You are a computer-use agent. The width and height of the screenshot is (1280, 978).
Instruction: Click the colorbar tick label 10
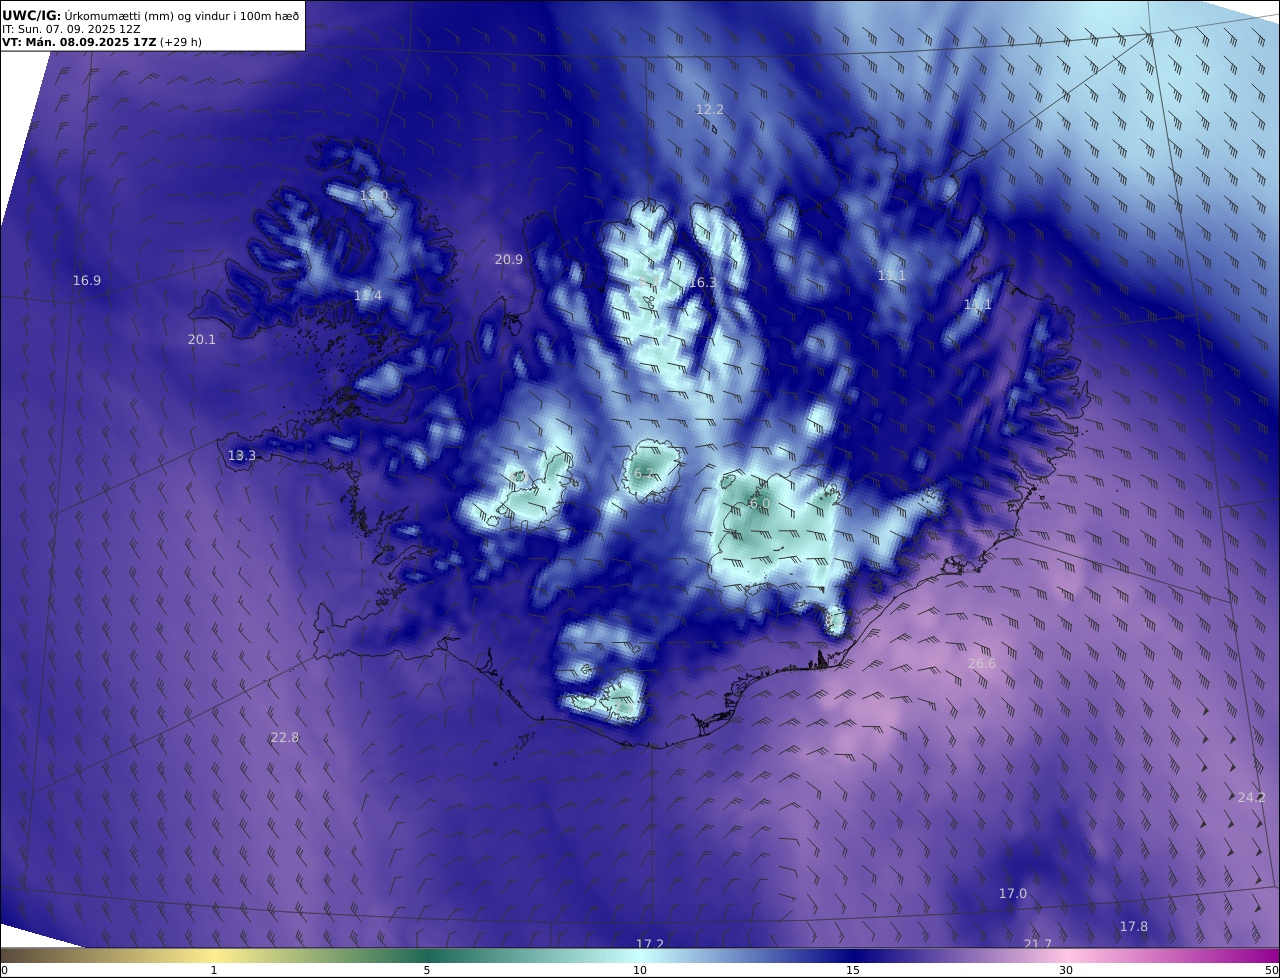pyautogui.click(x=640, y=971)
